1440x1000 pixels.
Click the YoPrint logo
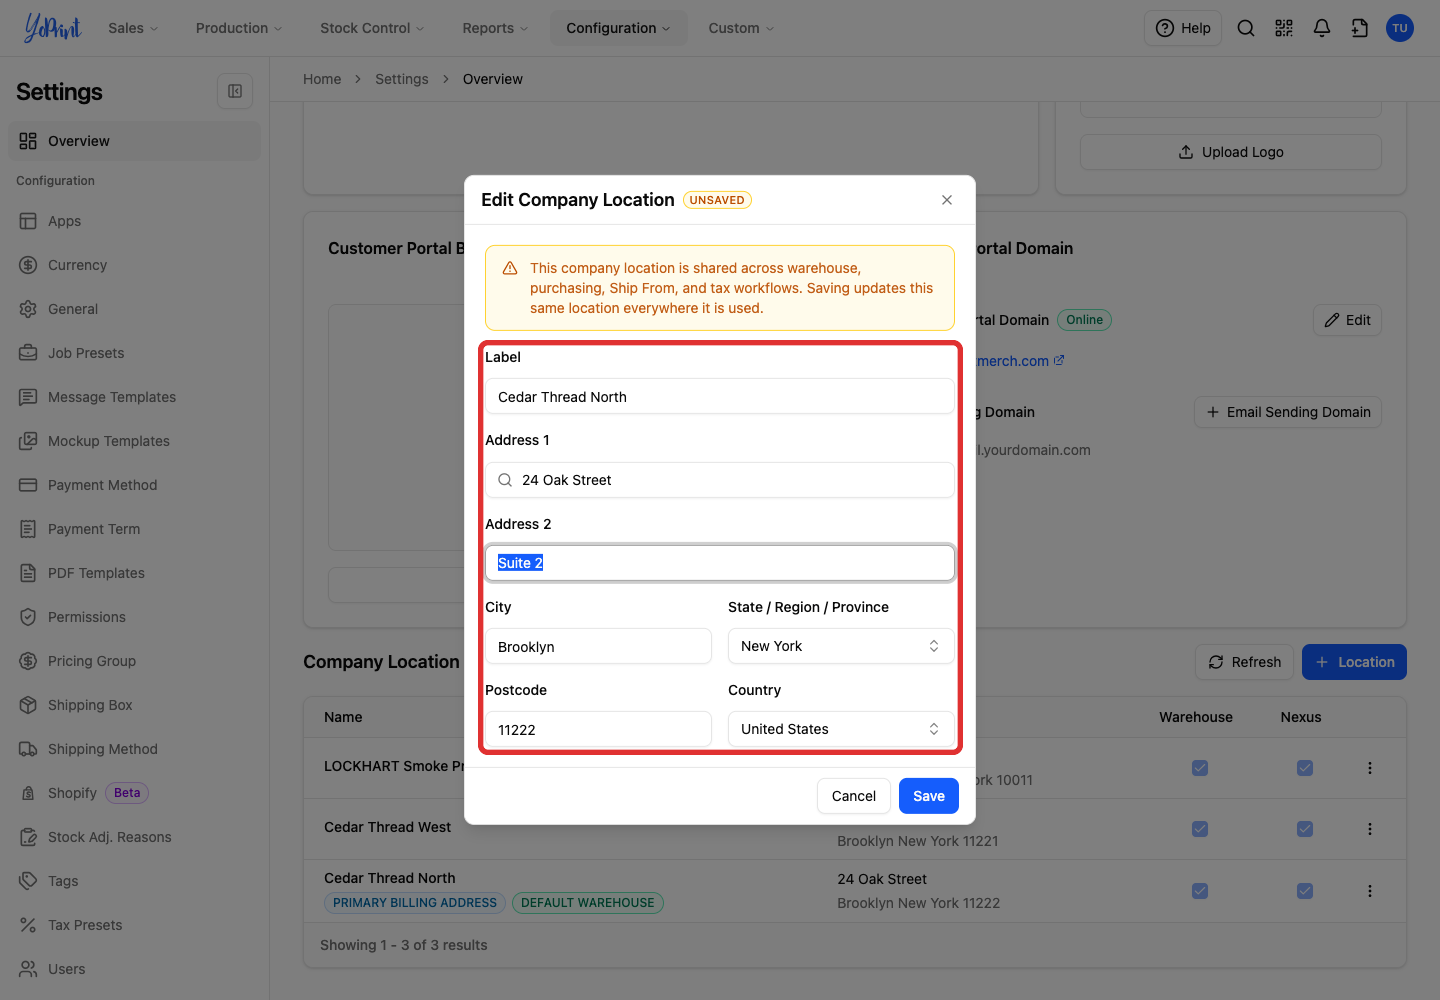52,28
